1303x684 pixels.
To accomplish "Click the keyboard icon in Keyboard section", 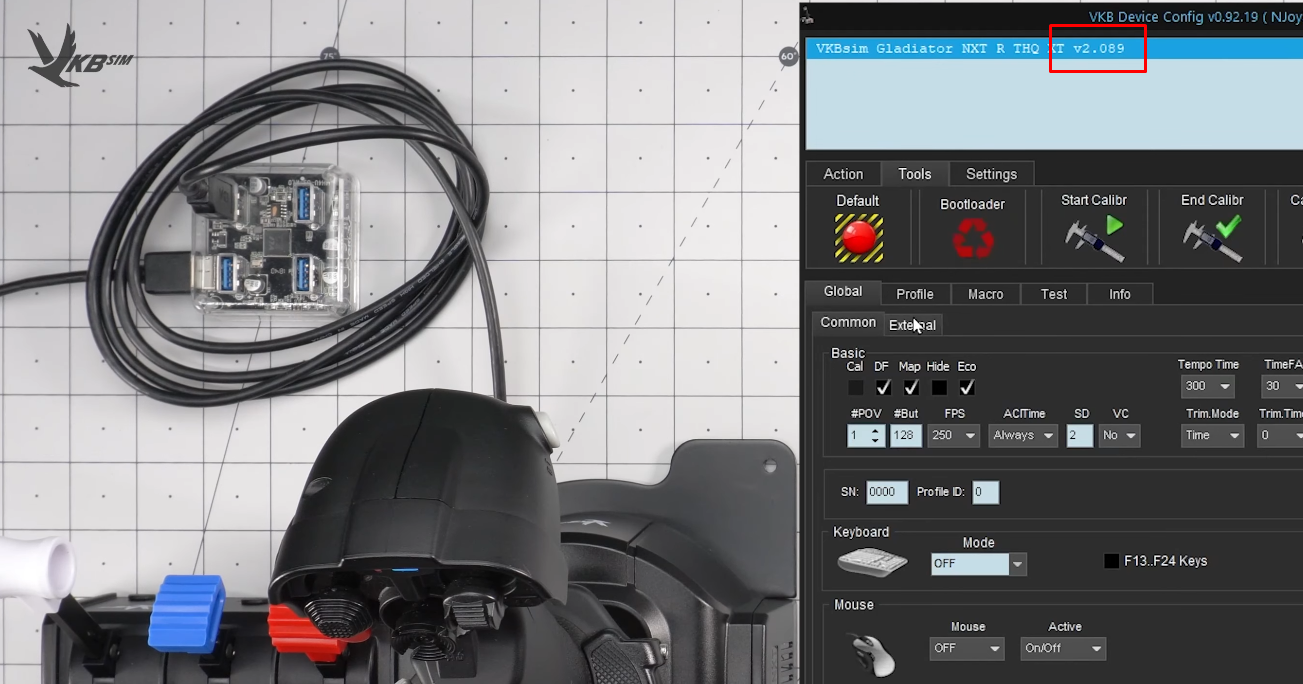I will [872, 562].
